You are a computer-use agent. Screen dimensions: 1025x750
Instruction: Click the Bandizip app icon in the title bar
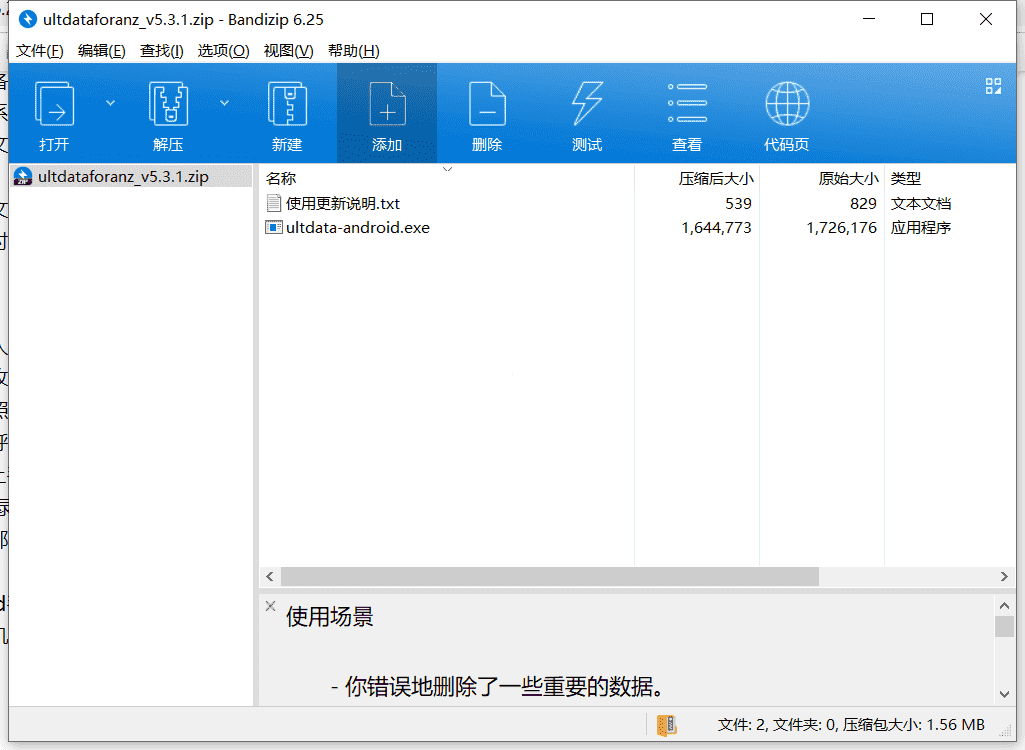[x=27, y=20]
